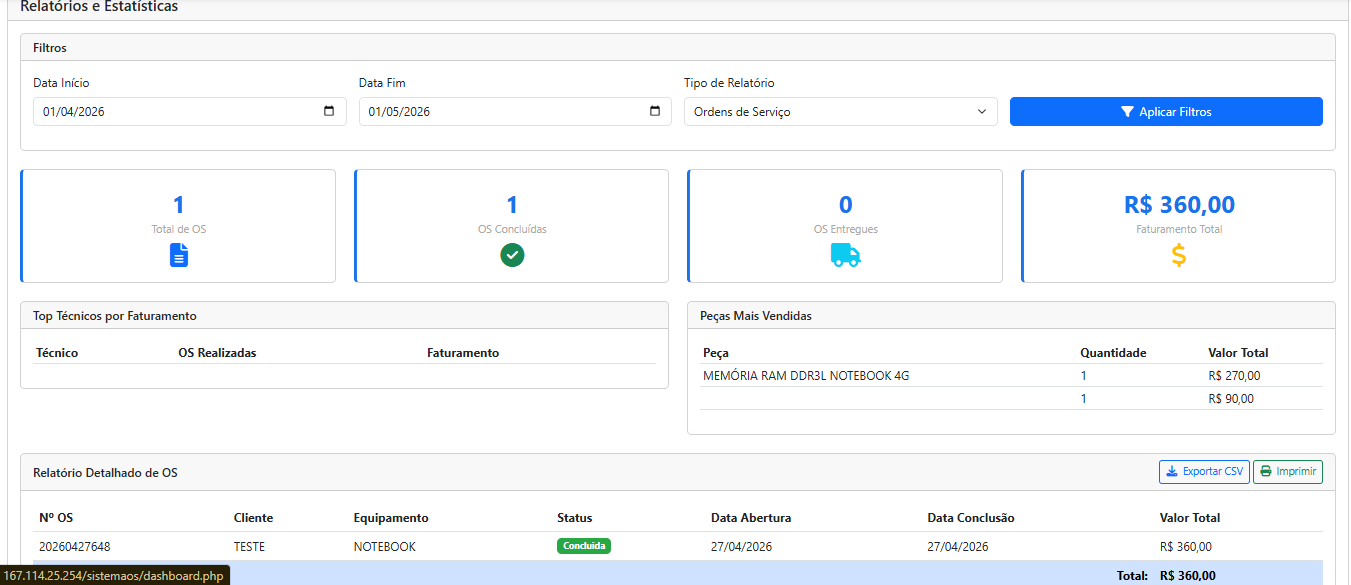Click the Relatórios e Estatísticas heading

[100, 7]
